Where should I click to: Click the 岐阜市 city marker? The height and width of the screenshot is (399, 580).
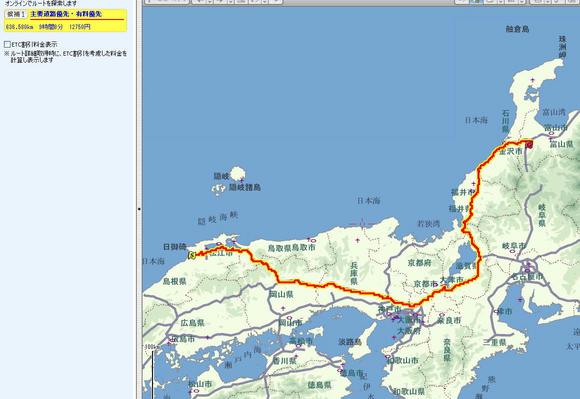512,251
